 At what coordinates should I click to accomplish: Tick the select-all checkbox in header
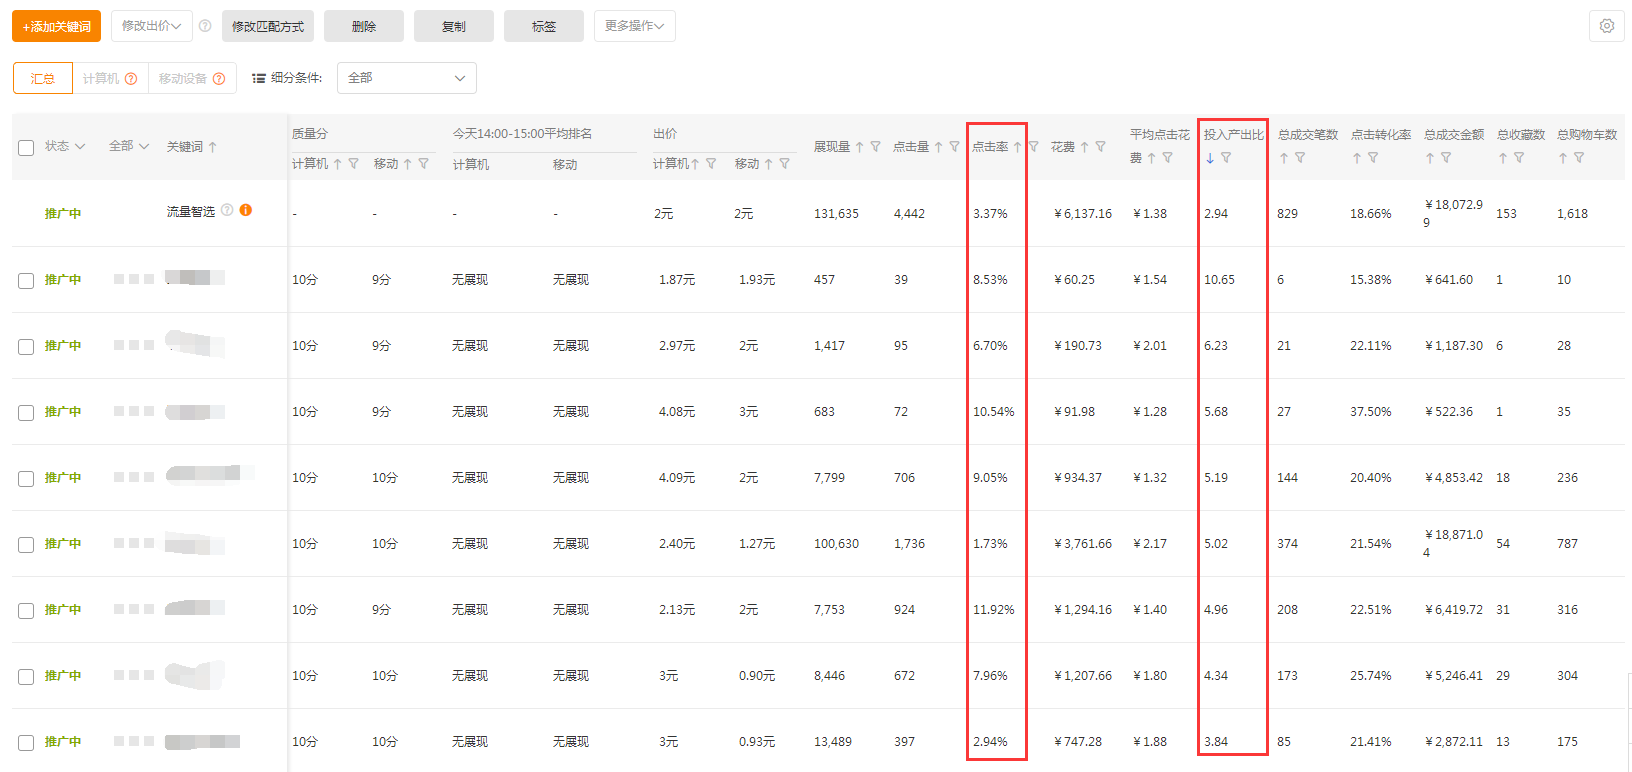pyautogui.click(x=26, y=148)
